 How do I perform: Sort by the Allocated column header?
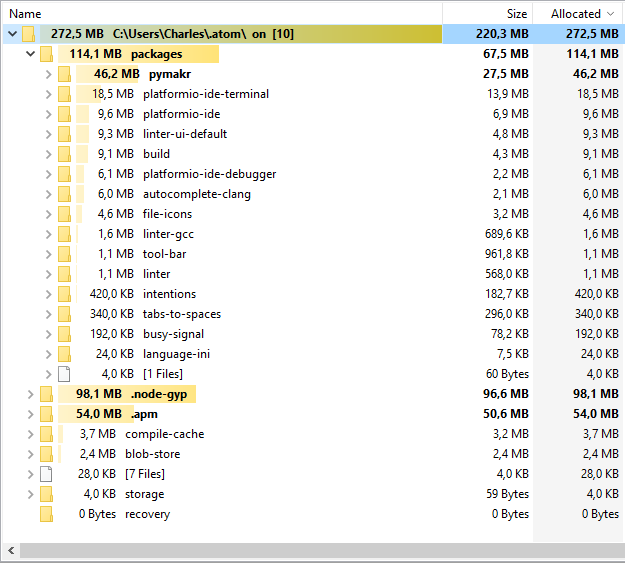coord(576,14)
